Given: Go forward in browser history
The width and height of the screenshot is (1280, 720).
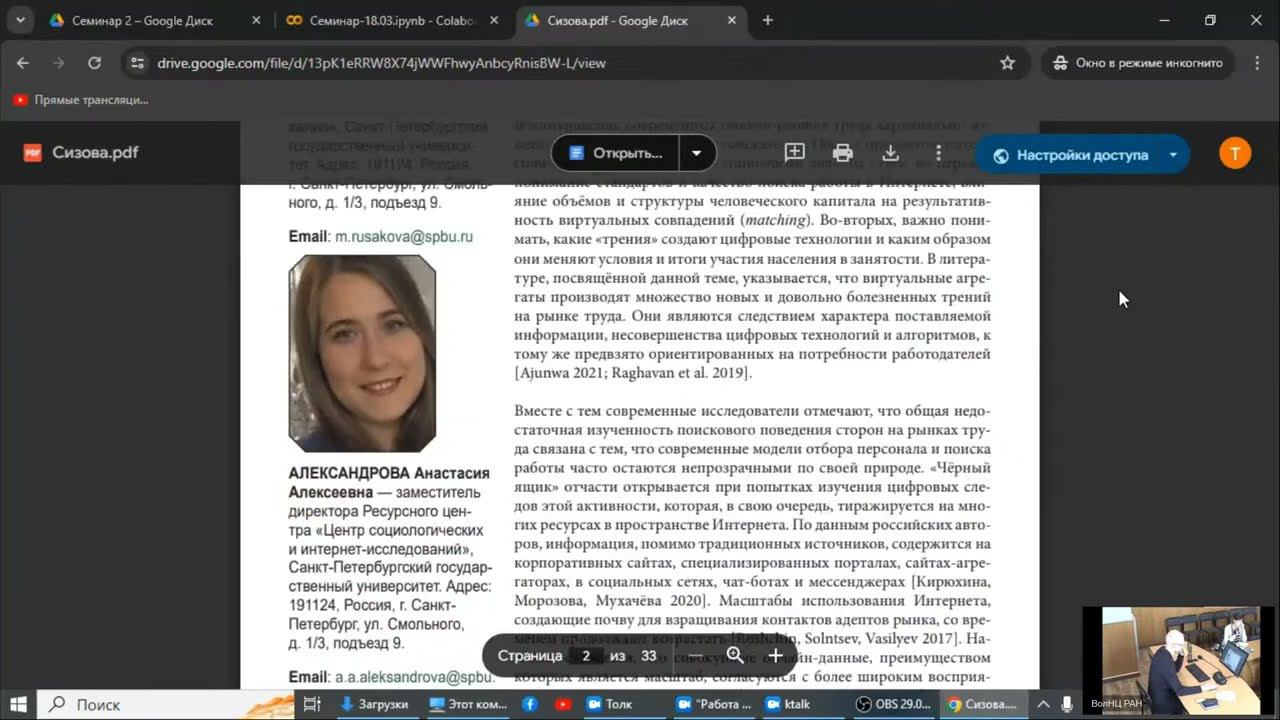Looking at the screenshot, I should (x=58, y=62).
